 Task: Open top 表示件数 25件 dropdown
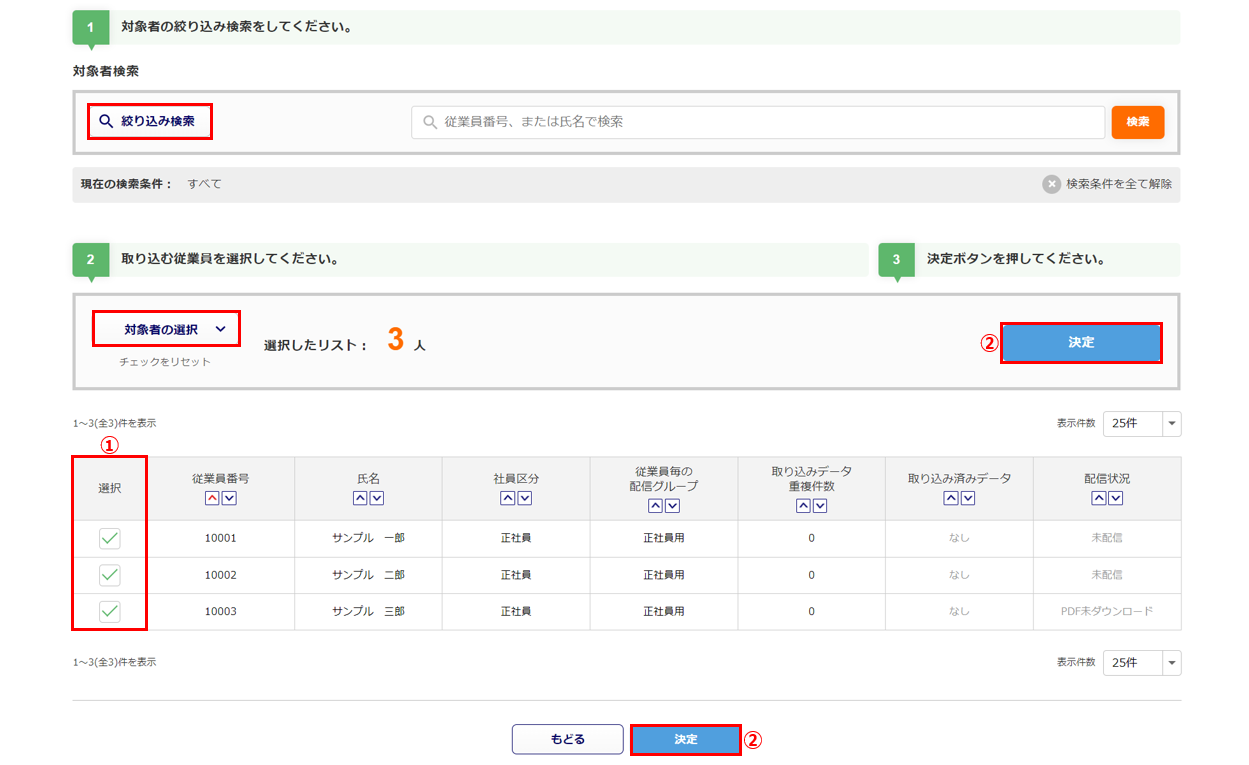(x=1141, y=423)
